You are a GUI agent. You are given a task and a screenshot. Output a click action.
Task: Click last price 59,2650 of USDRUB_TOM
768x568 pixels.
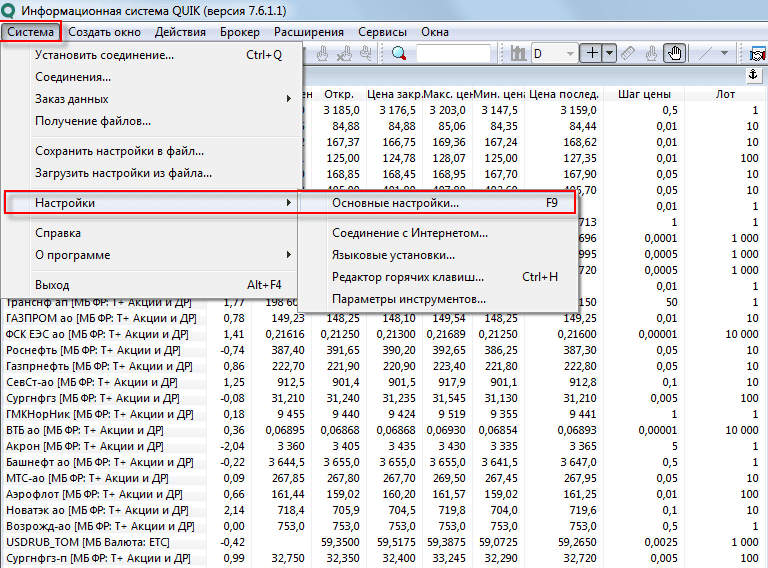click(577, 543)
